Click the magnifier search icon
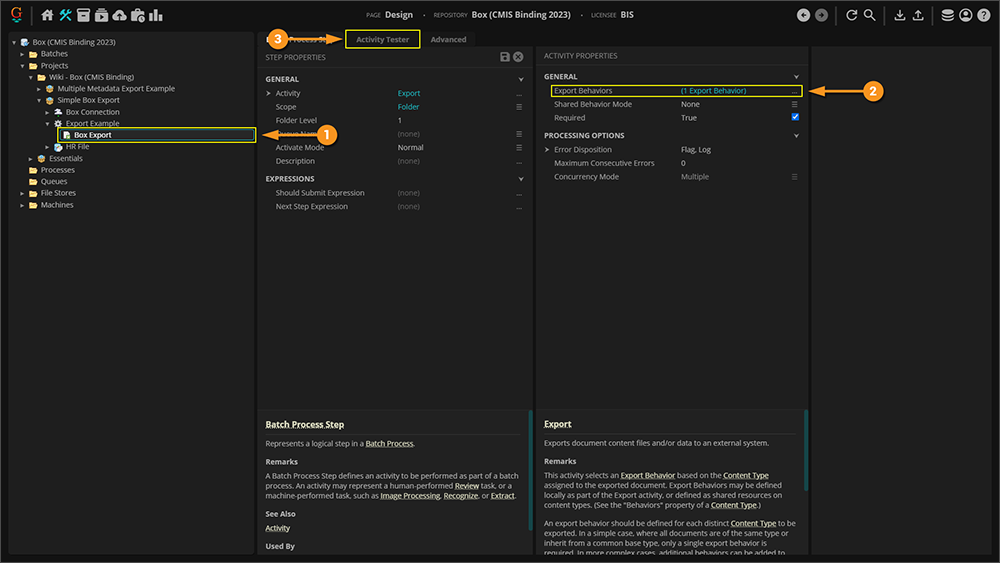This screenshot has height=563, width=1000. point(870,15)
